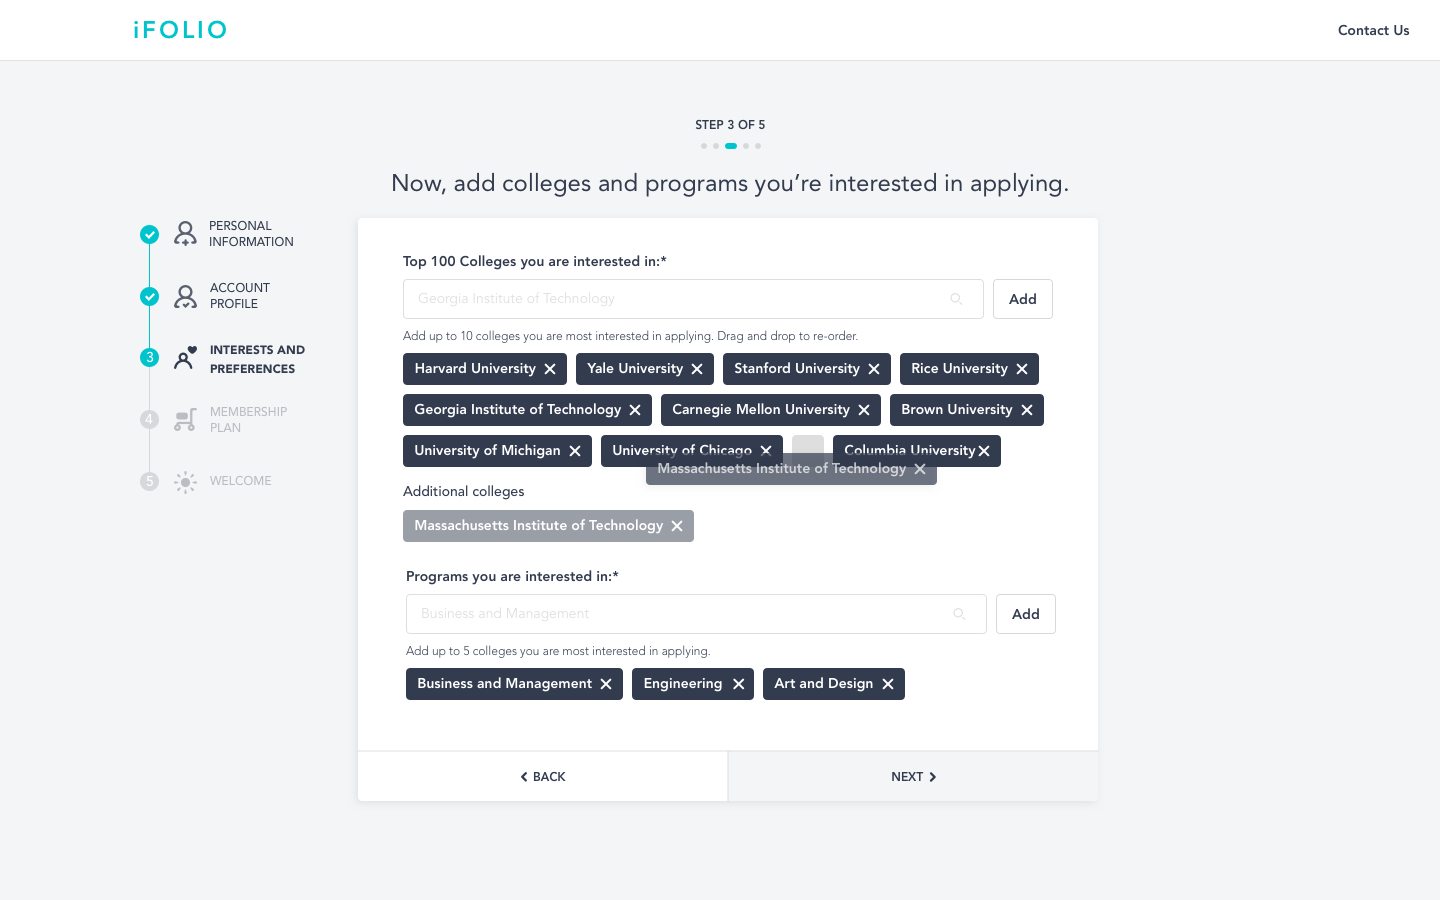This screenshot has width=1440, height=900.
Task: Add the typed college with Add button
Action: (1023, 299)
